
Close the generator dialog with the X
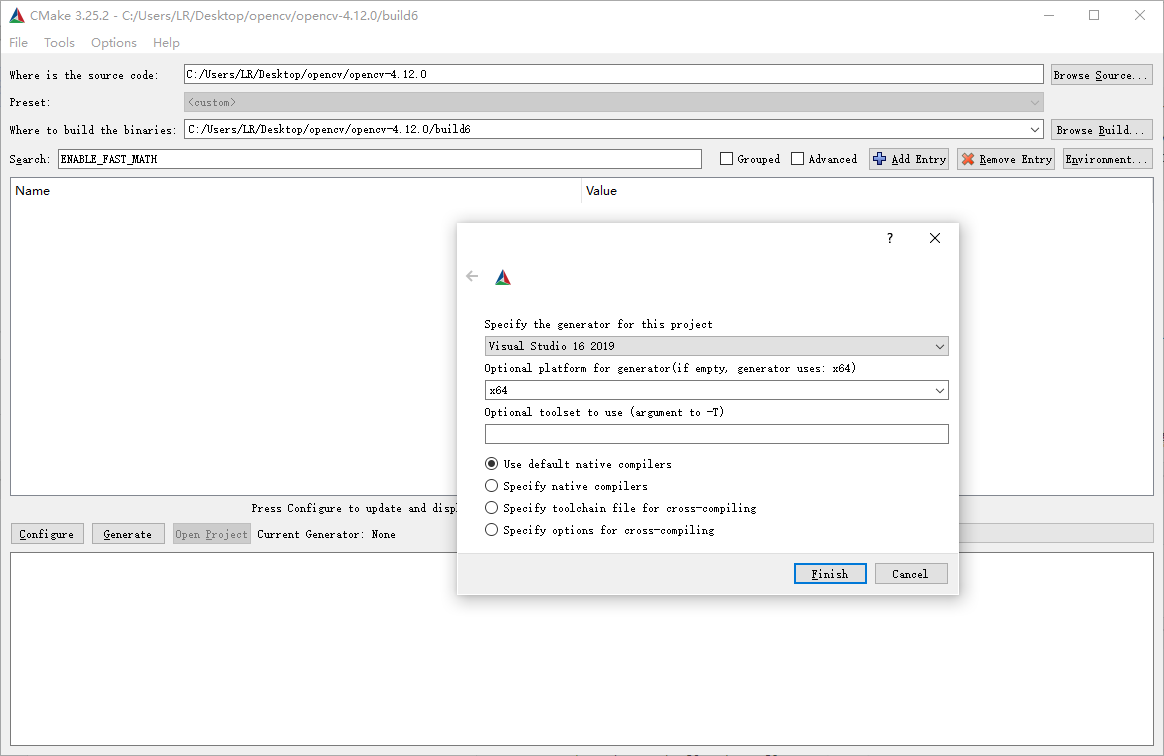(935, 238)
